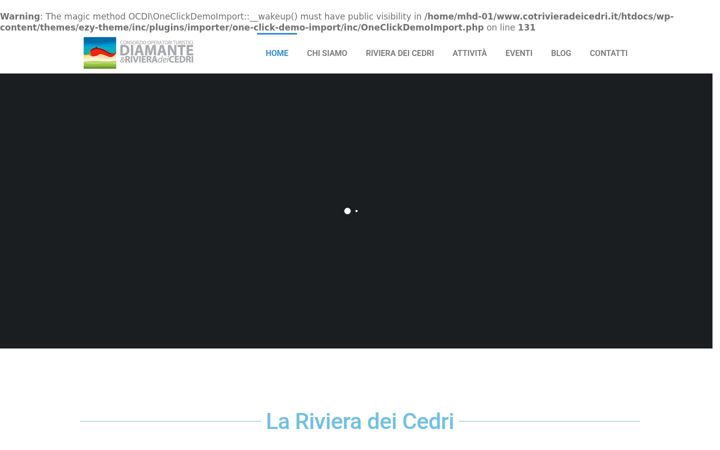Open the EVENTI page
Screen dimensions: 720x450
pos(519,53)
